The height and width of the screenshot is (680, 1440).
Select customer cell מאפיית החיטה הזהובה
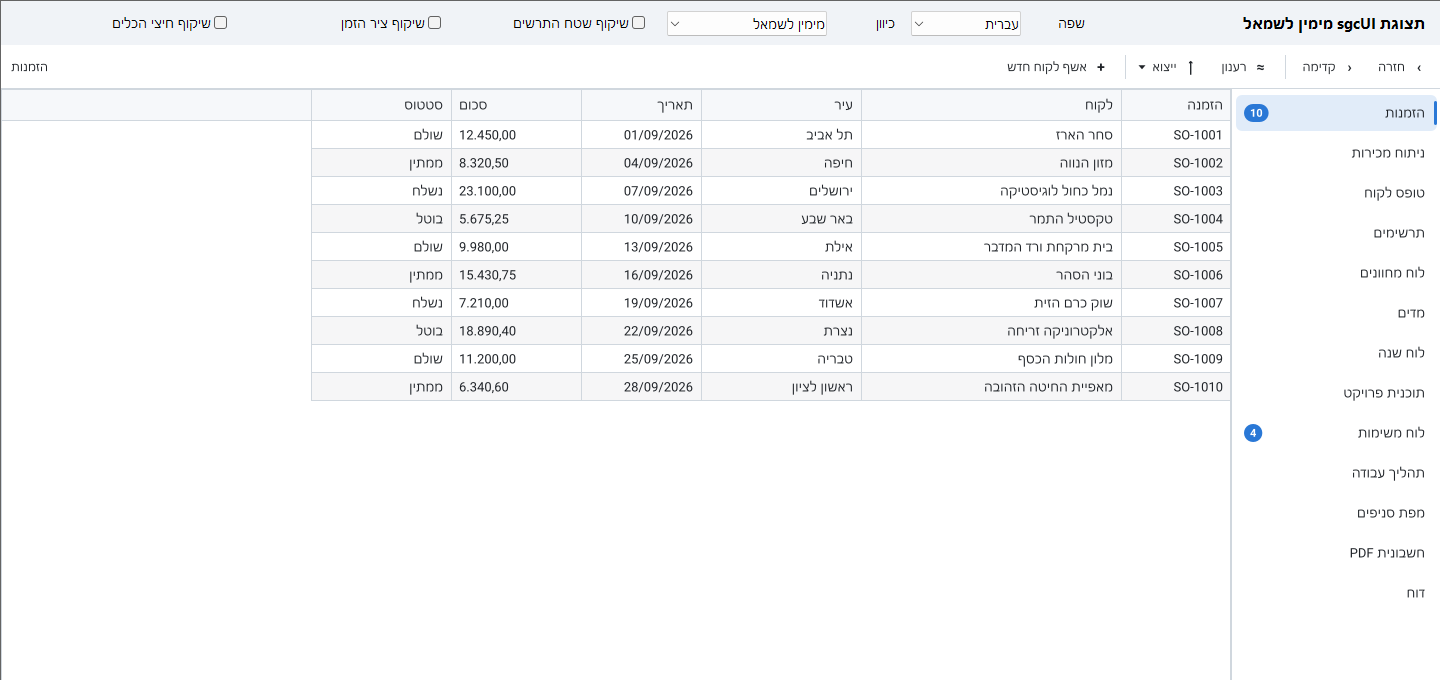pyautogui.click(x=992, y=387)
